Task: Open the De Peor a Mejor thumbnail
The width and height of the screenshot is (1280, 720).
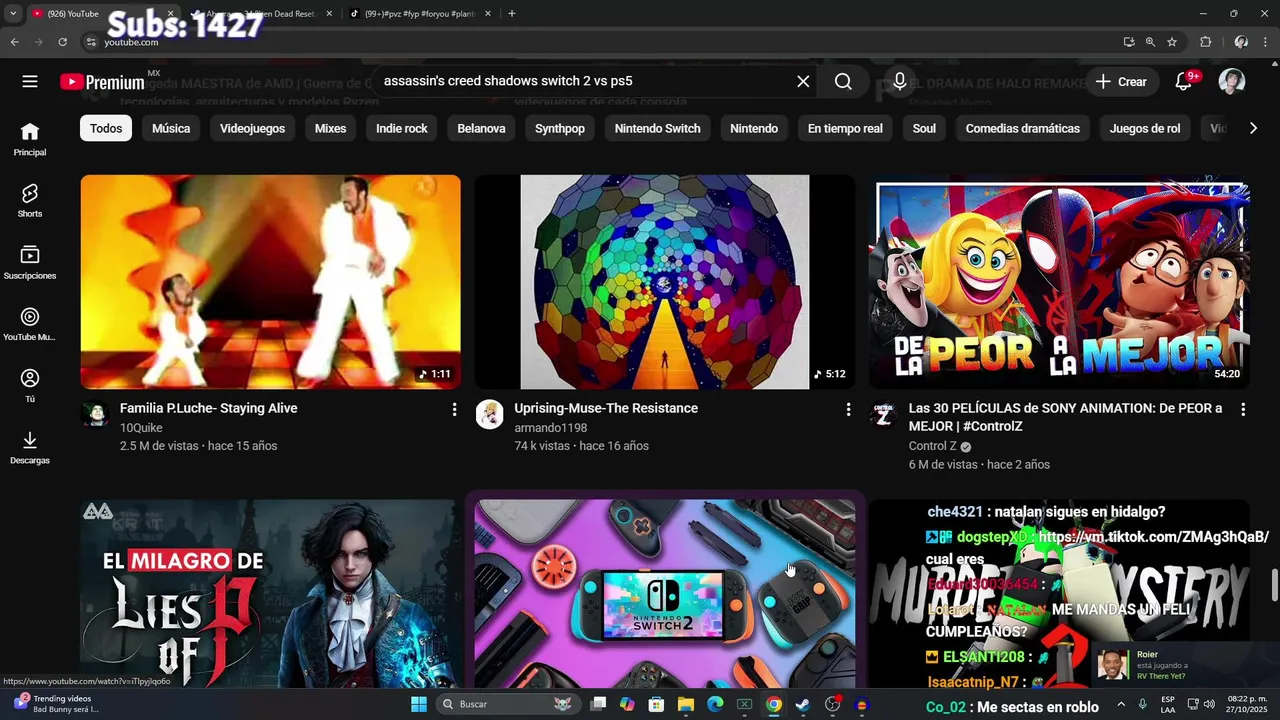Action: click(1059, 282)
